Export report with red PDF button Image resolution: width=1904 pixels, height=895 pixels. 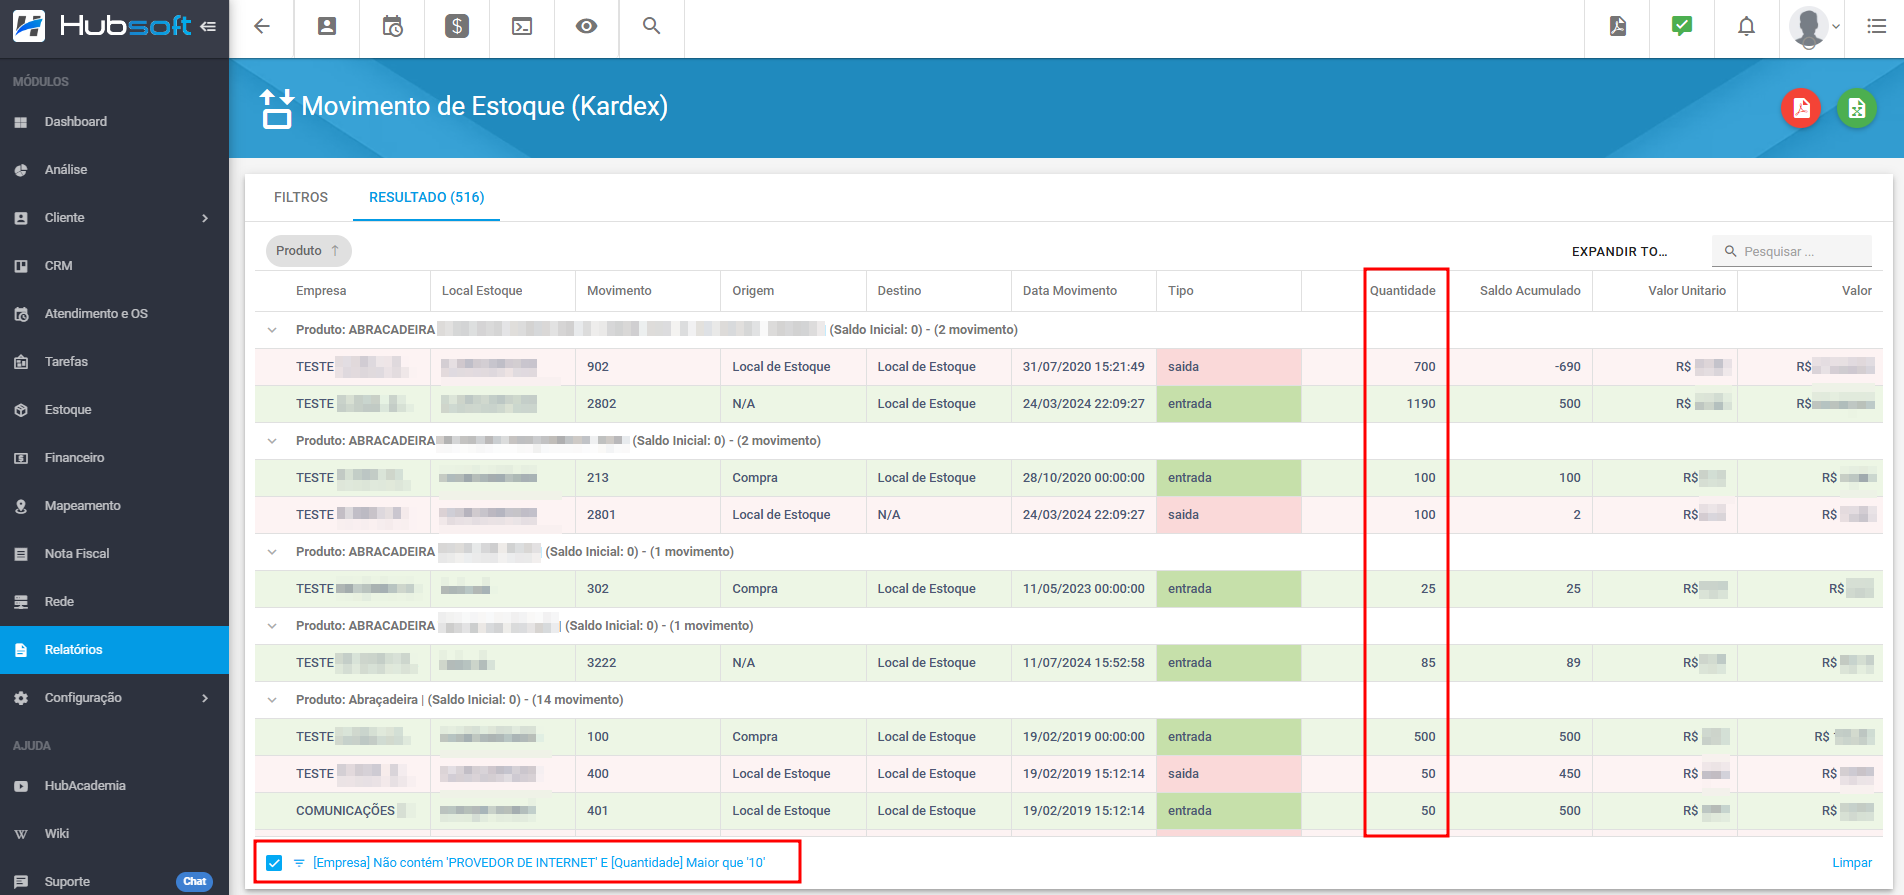tap(1801, 108)
